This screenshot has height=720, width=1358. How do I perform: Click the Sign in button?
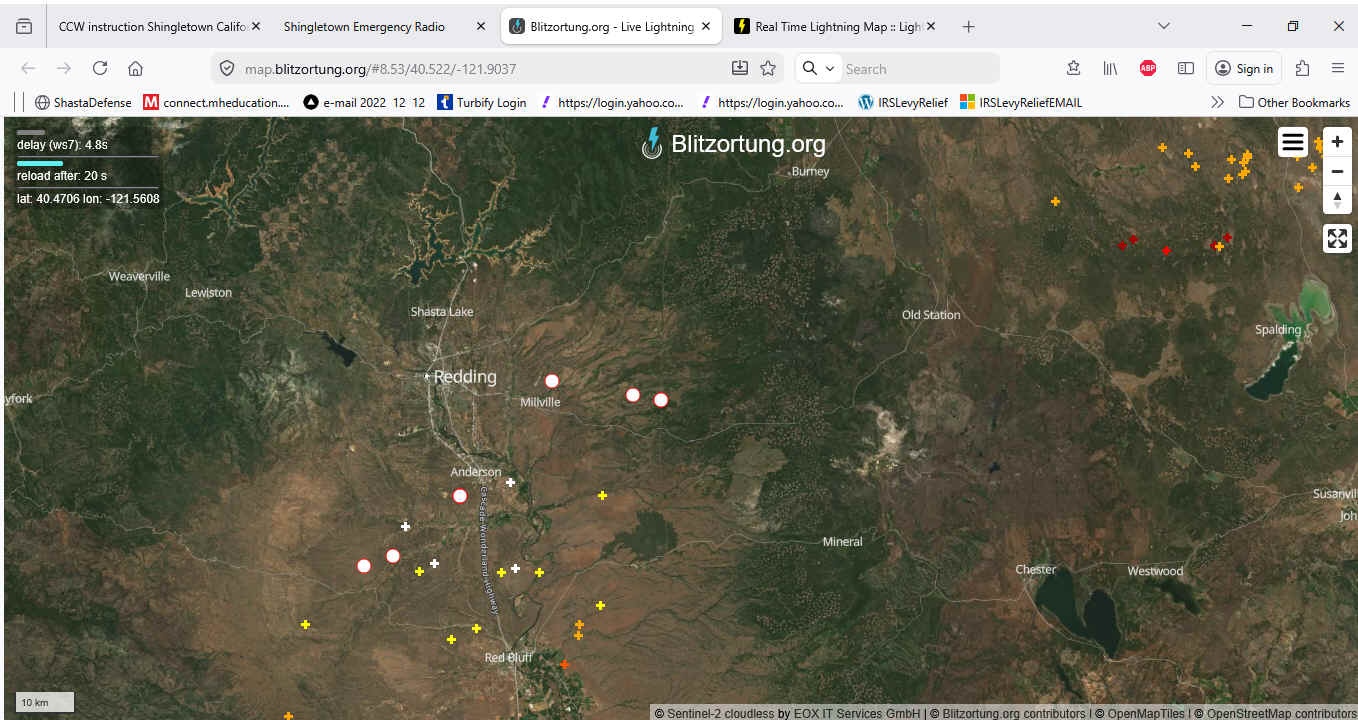[1244, 68]
